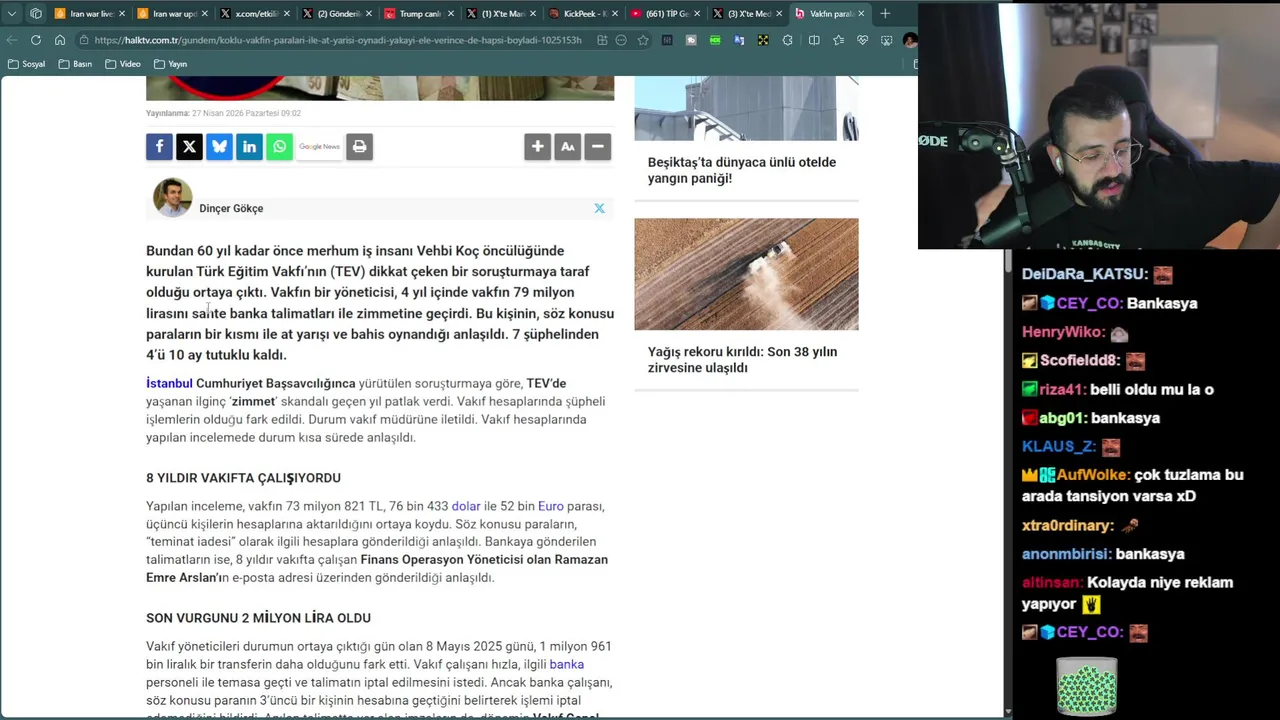
Task: Click author Dinçer Gökçe photo
Action: pyautogui.click(x=172, y=197)
